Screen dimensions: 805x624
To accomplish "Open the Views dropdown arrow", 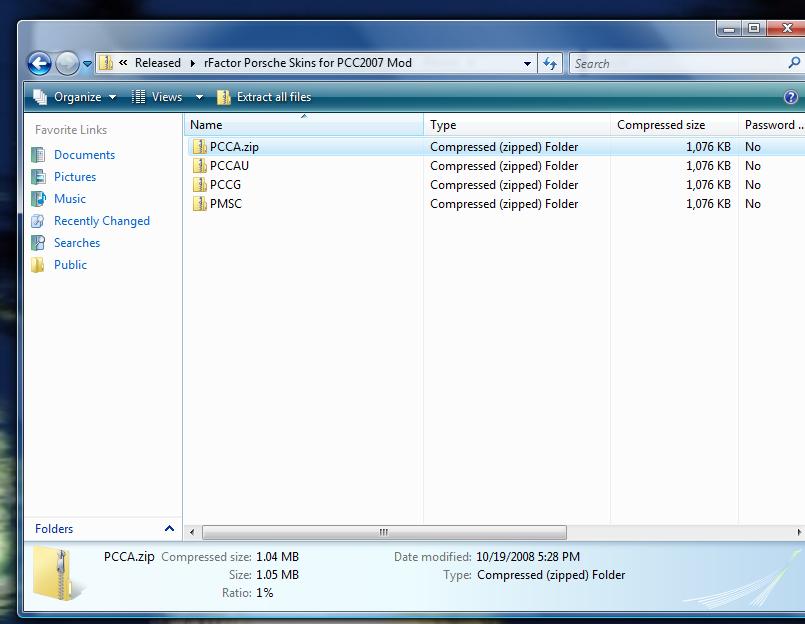I will pos(199,97).
